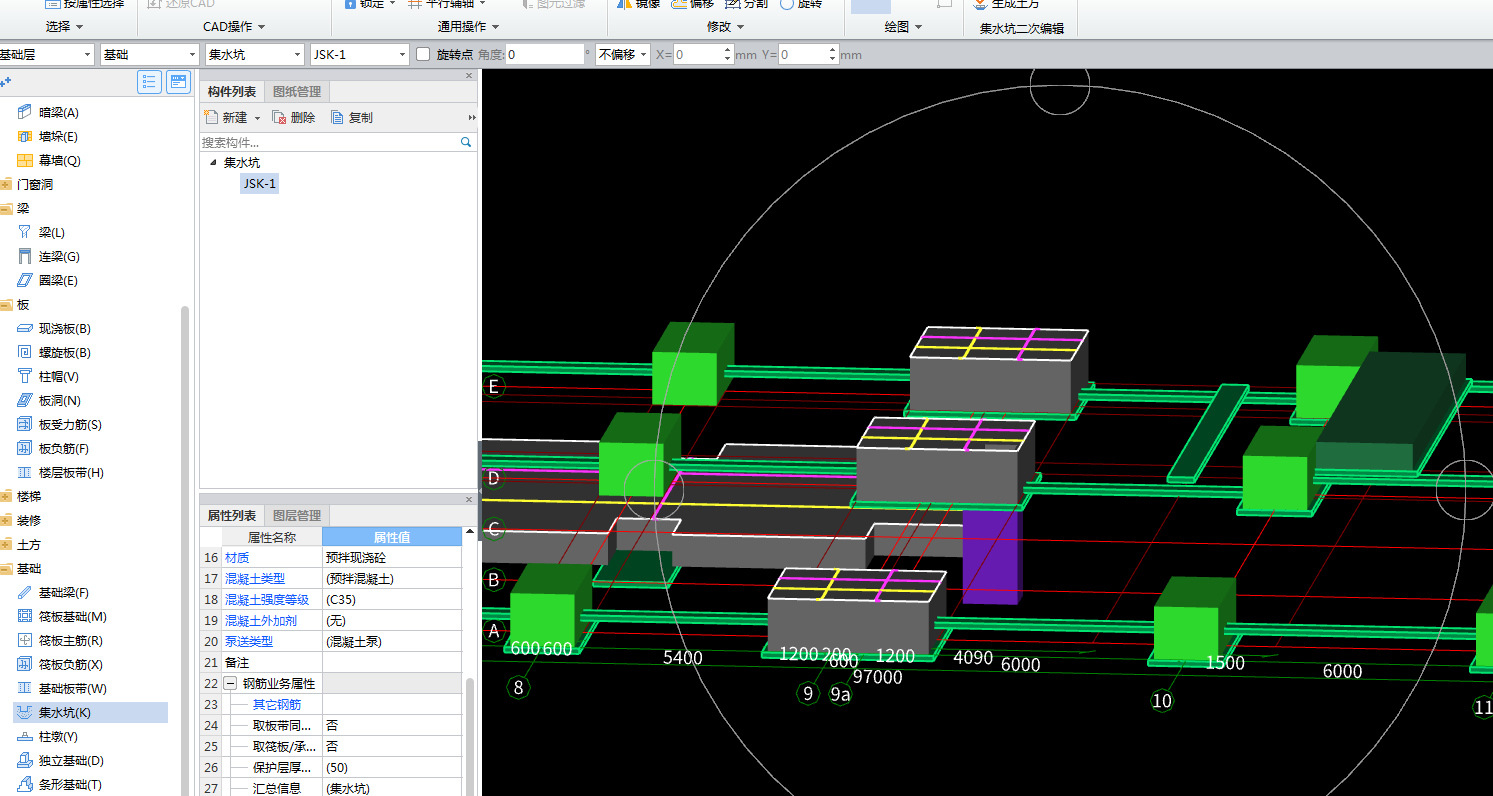Expand the 楼梯 folder in navigation tree
Viewport: 1493px width, 796px height.
[6, 496]
